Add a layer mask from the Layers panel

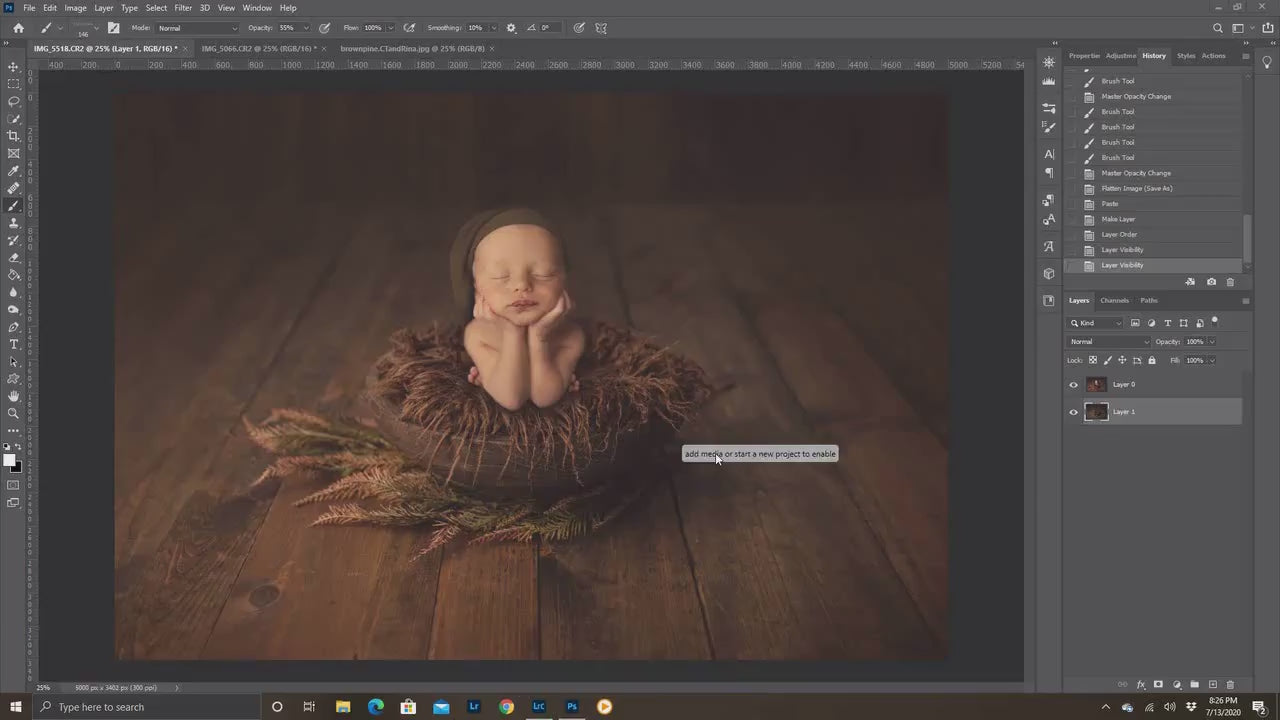pyautogui.click(x=1158, y=684)
